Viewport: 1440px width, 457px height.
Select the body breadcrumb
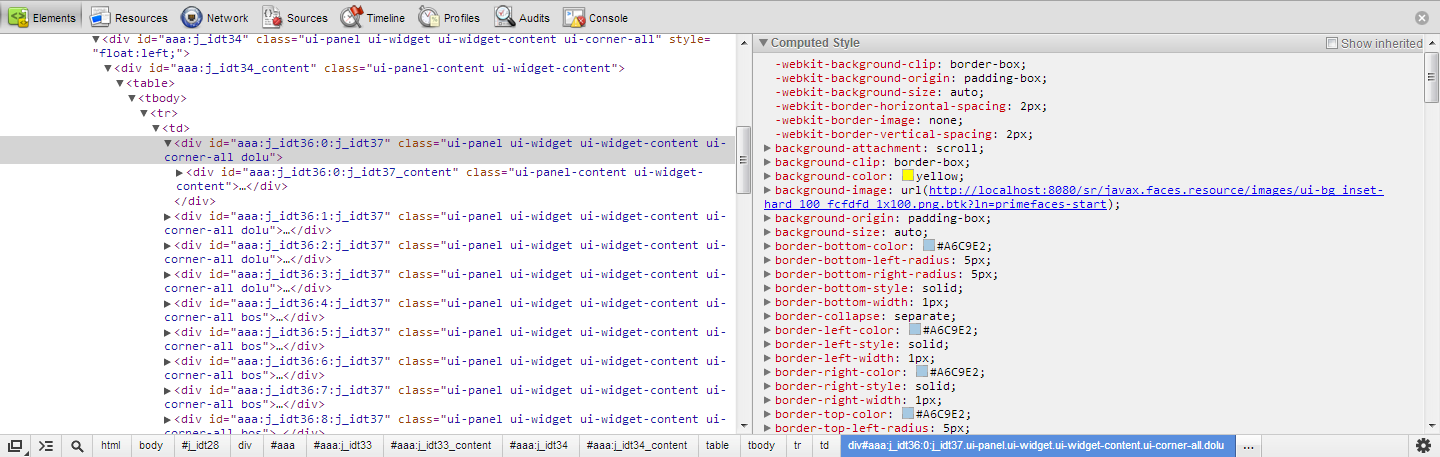point(151,446)
